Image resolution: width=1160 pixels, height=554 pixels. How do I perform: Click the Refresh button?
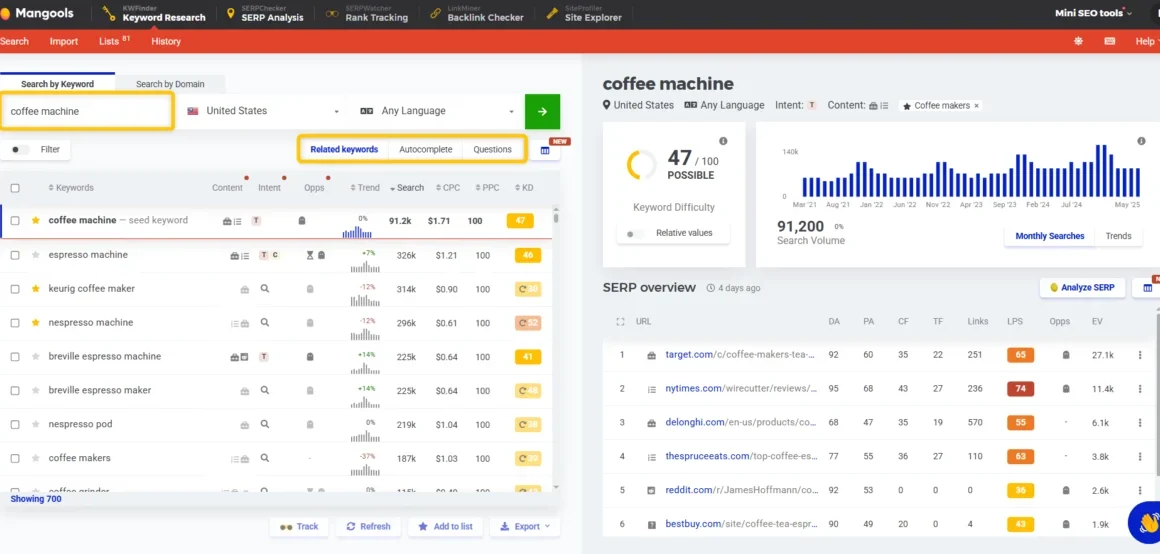368,527
